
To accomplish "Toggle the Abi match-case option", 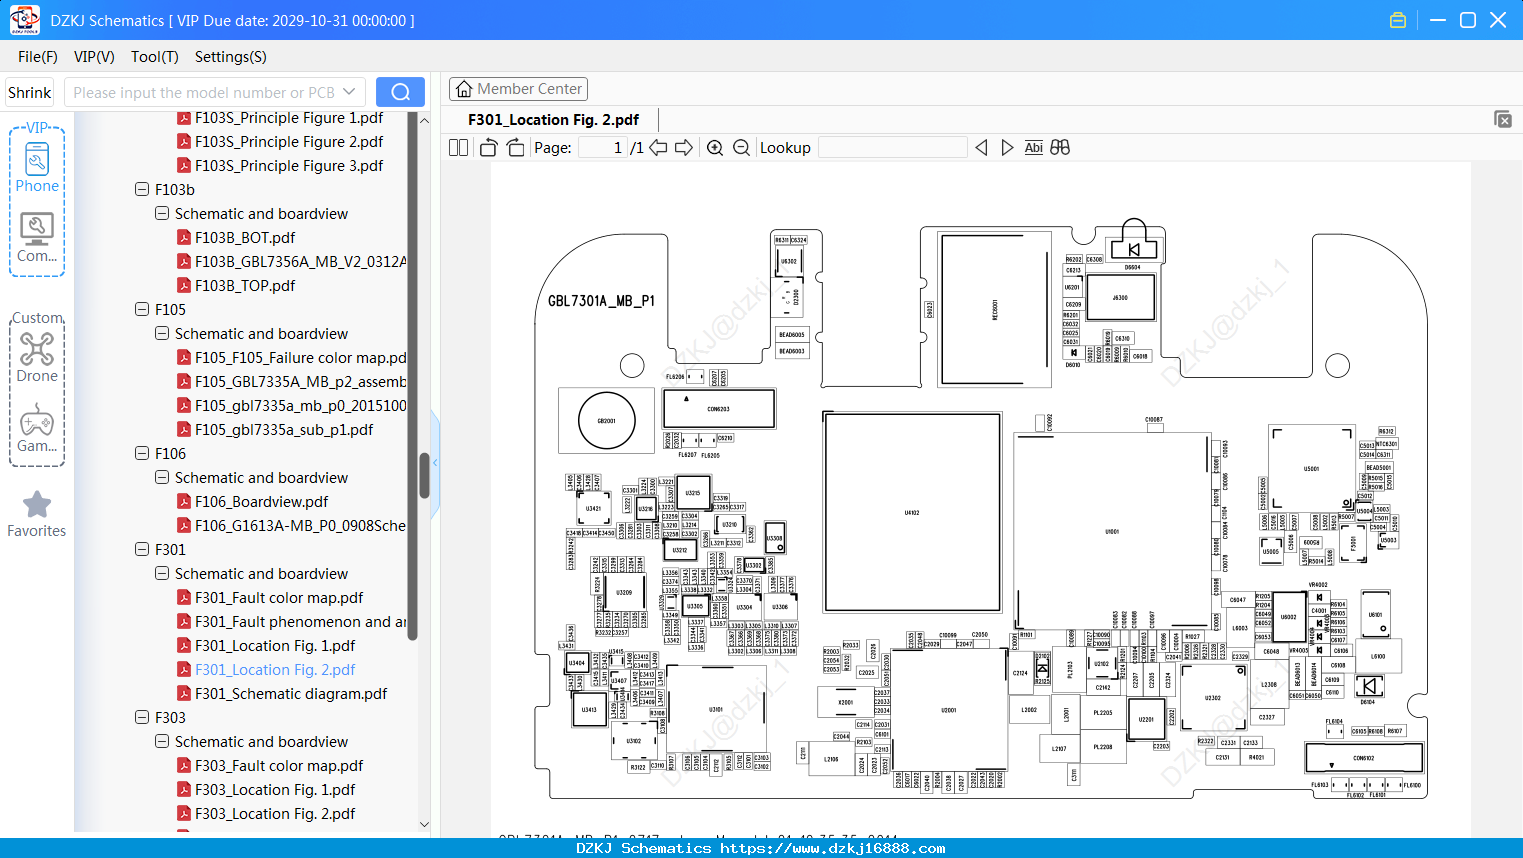I will pos(1033,148).
